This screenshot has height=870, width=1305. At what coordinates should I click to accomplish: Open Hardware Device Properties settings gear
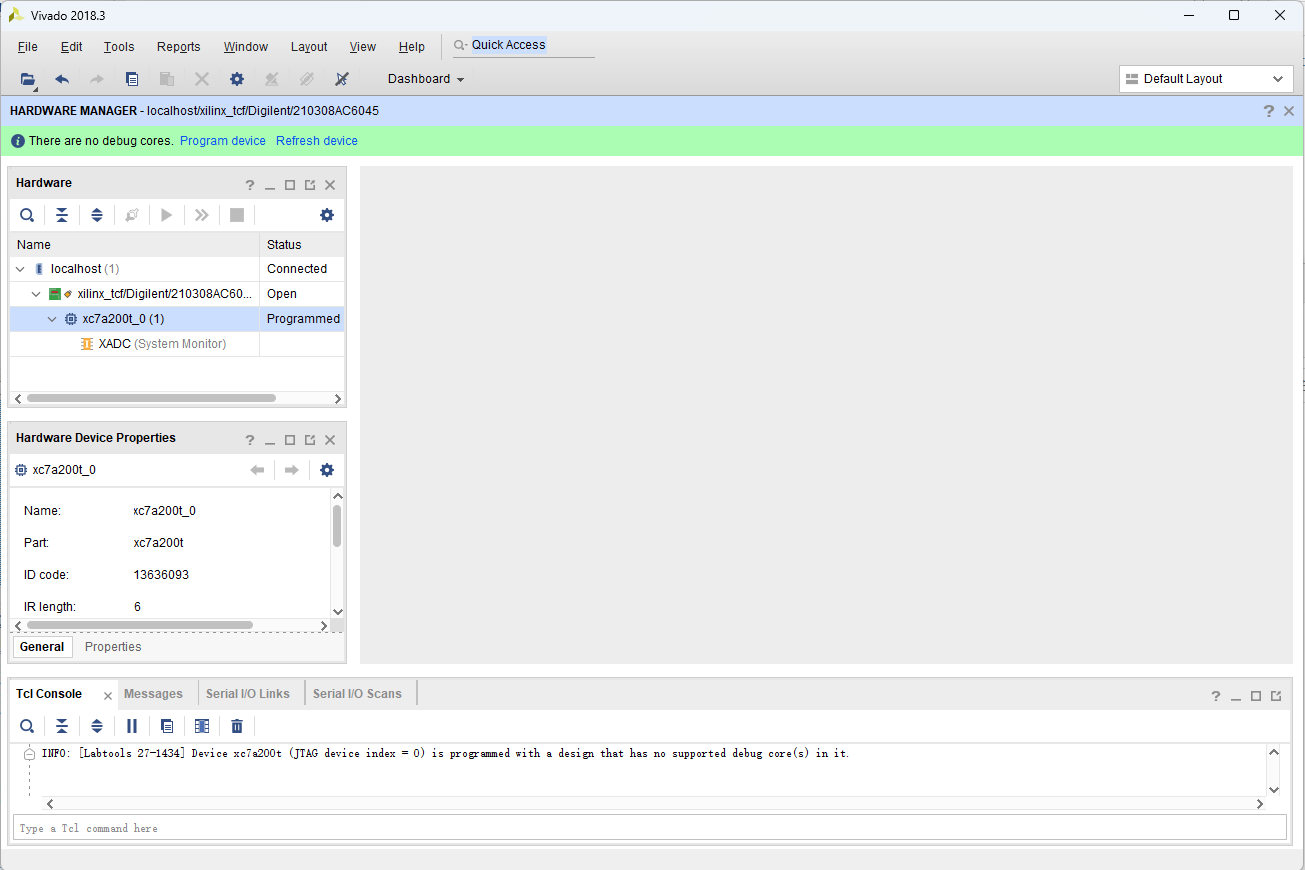tap(327, 470)
